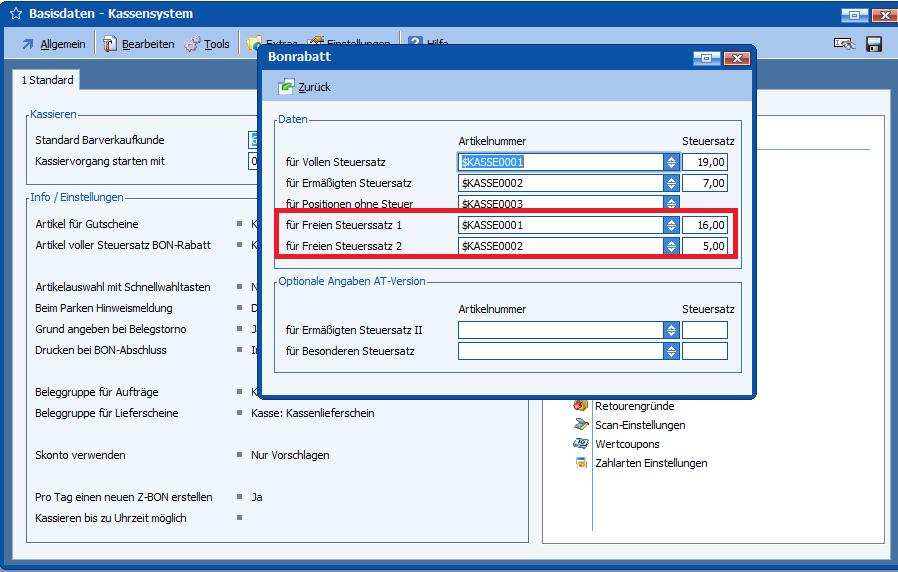Screen dimensions: 898x572
Task: Switch to the 1 Standard tab
Action: 48,80
